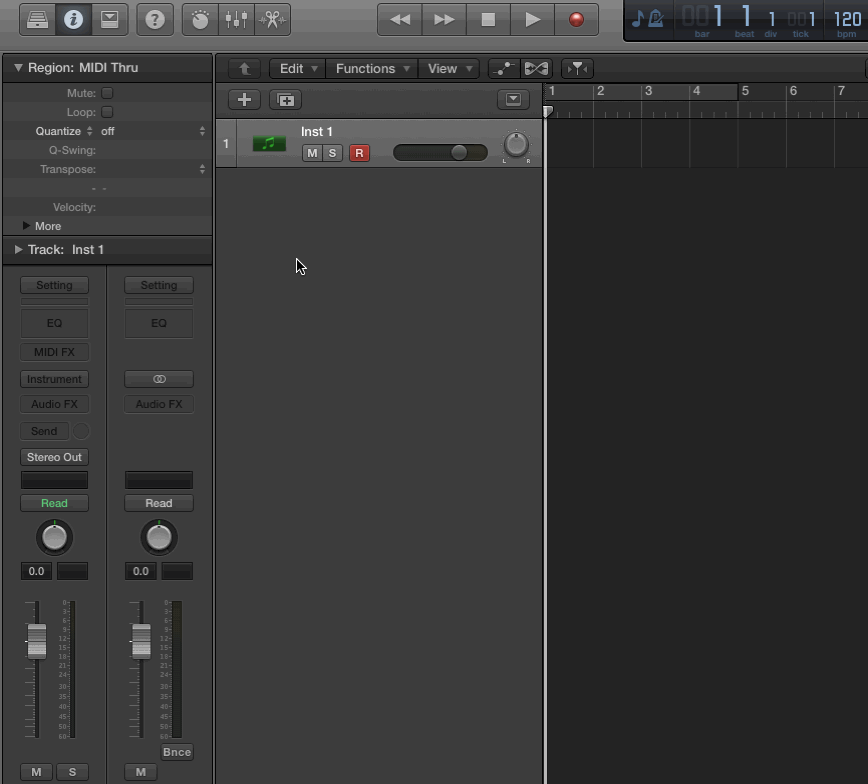868x784 pixels.
Task: Toggle Solo on Inst 1 track
Action: coord(332,153)
